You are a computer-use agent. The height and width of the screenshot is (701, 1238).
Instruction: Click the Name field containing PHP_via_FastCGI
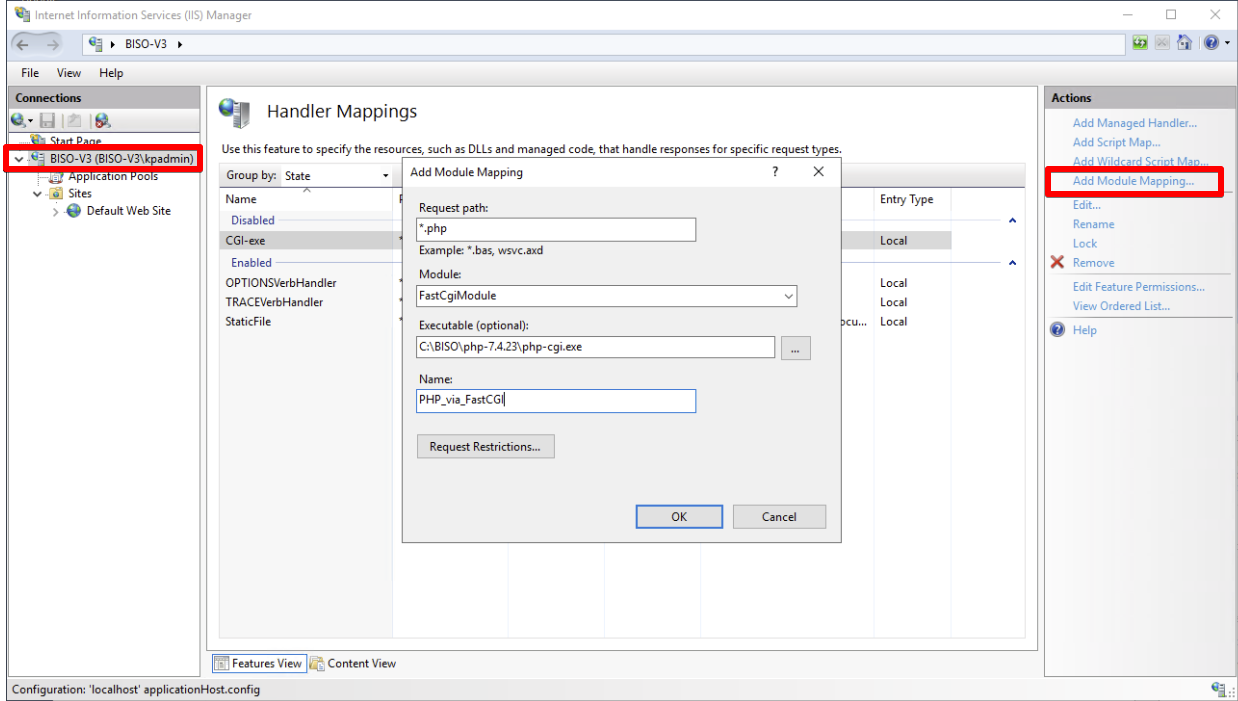coord(556,401)
